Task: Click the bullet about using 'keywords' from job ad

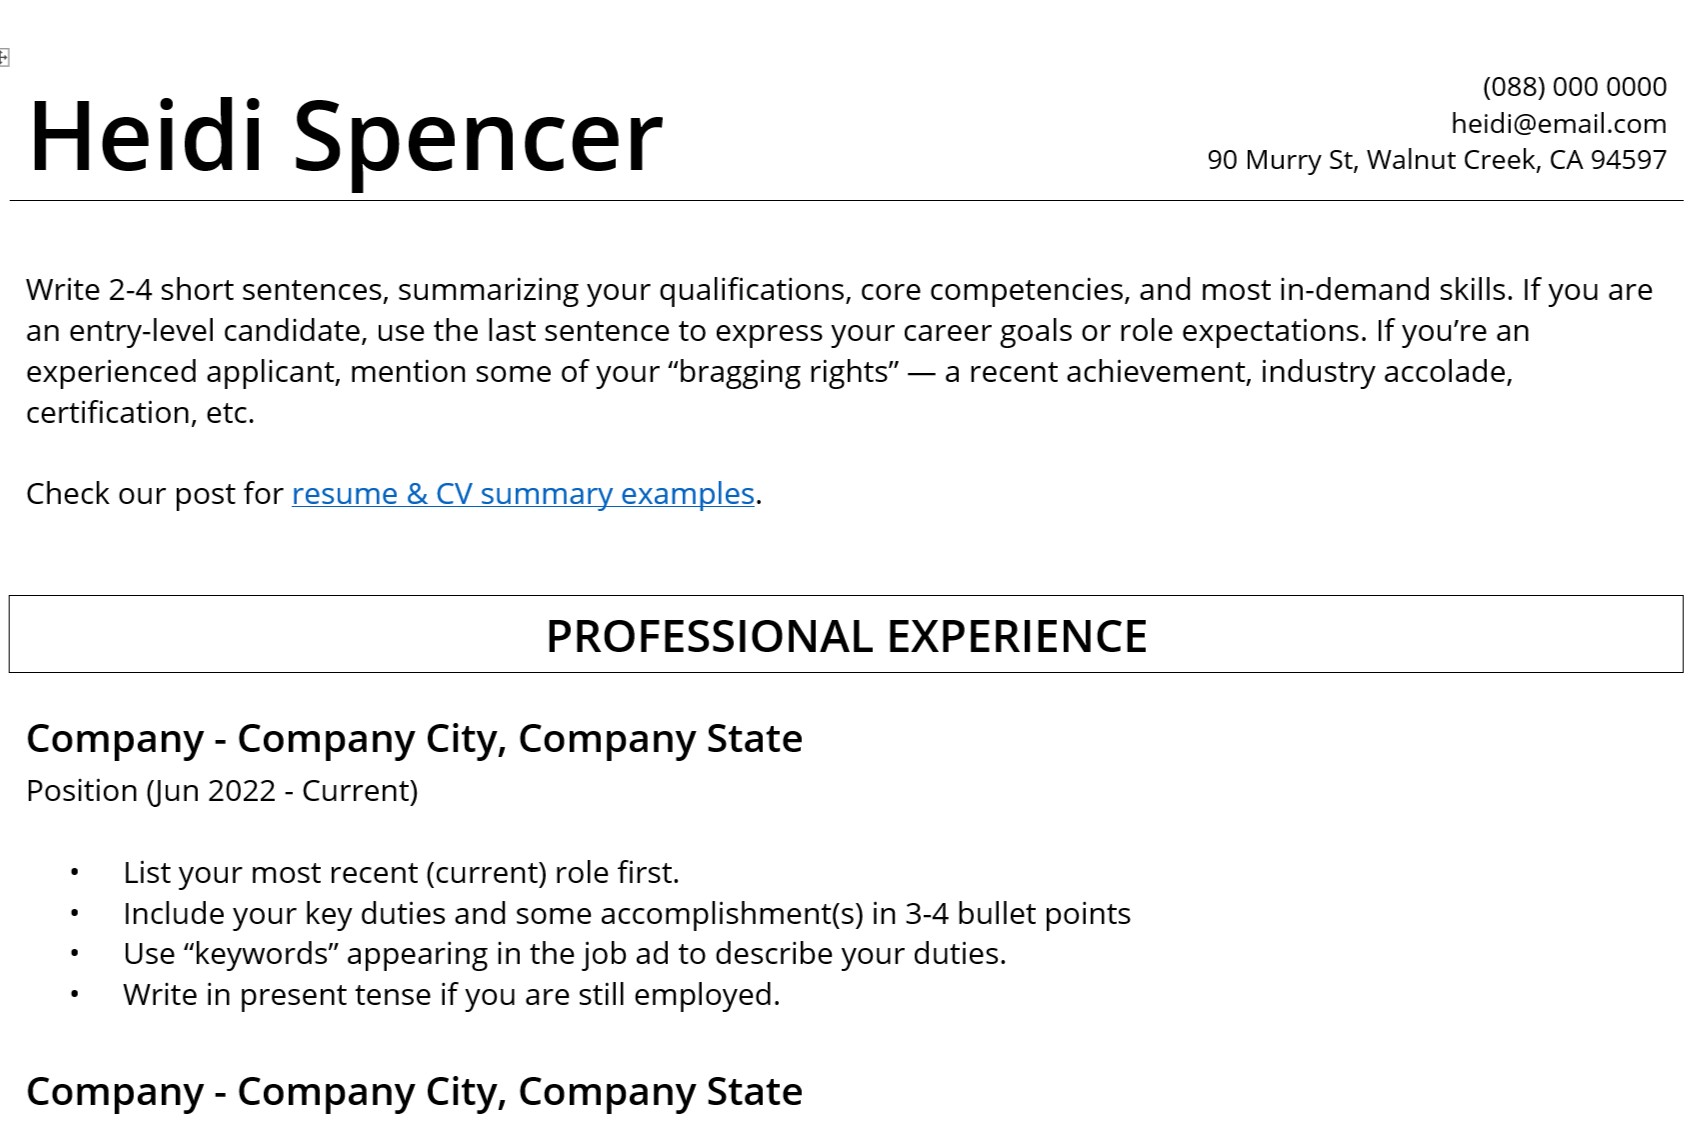Action: point(565,954)
